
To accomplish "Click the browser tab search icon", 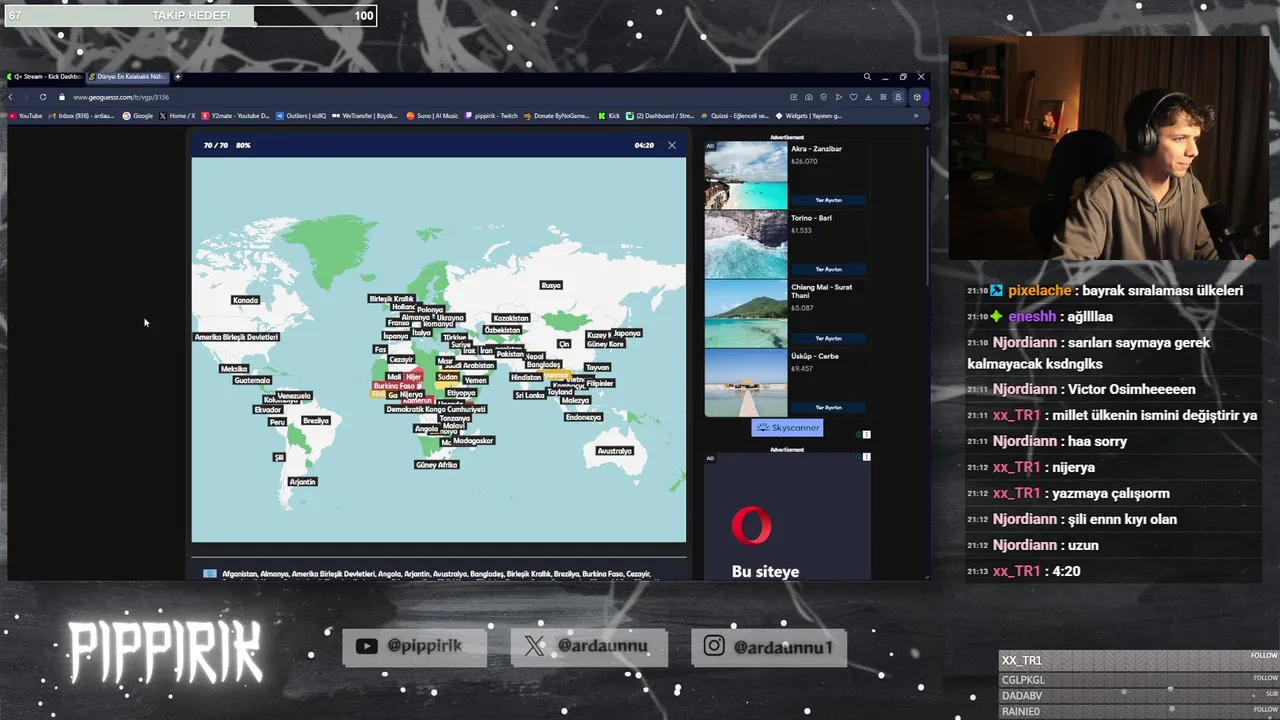I will click(867, 77).
